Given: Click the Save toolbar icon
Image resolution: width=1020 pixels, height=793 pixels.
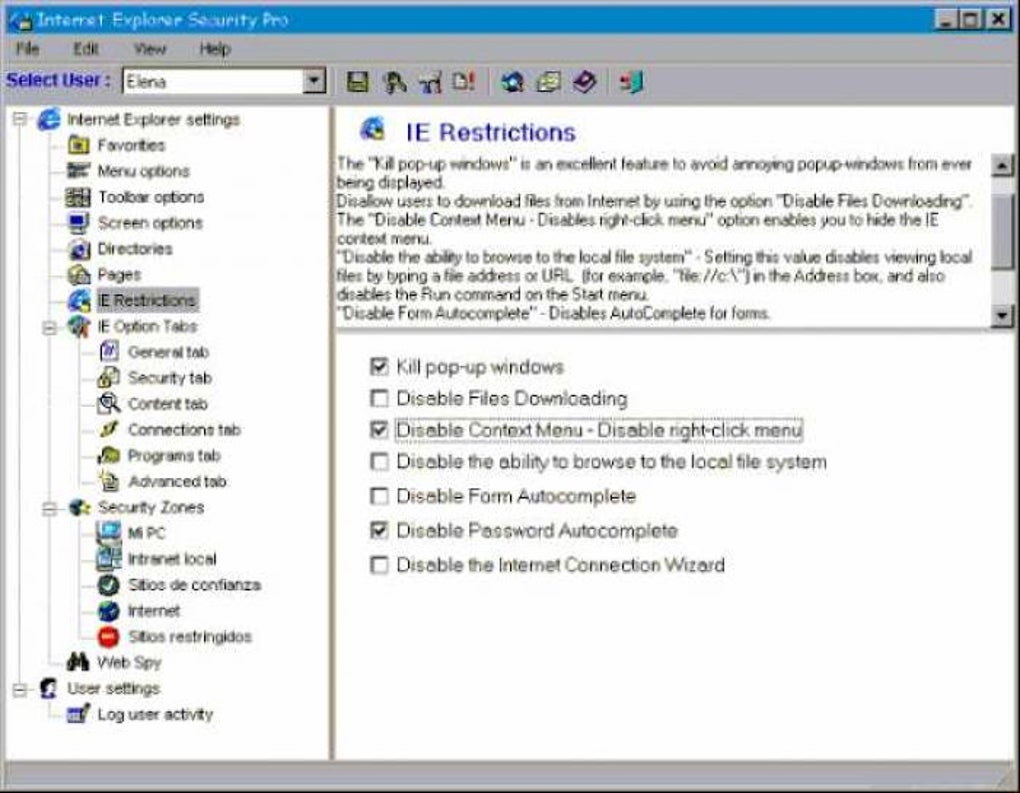Looking at the screenshot, I should (356, 83).
